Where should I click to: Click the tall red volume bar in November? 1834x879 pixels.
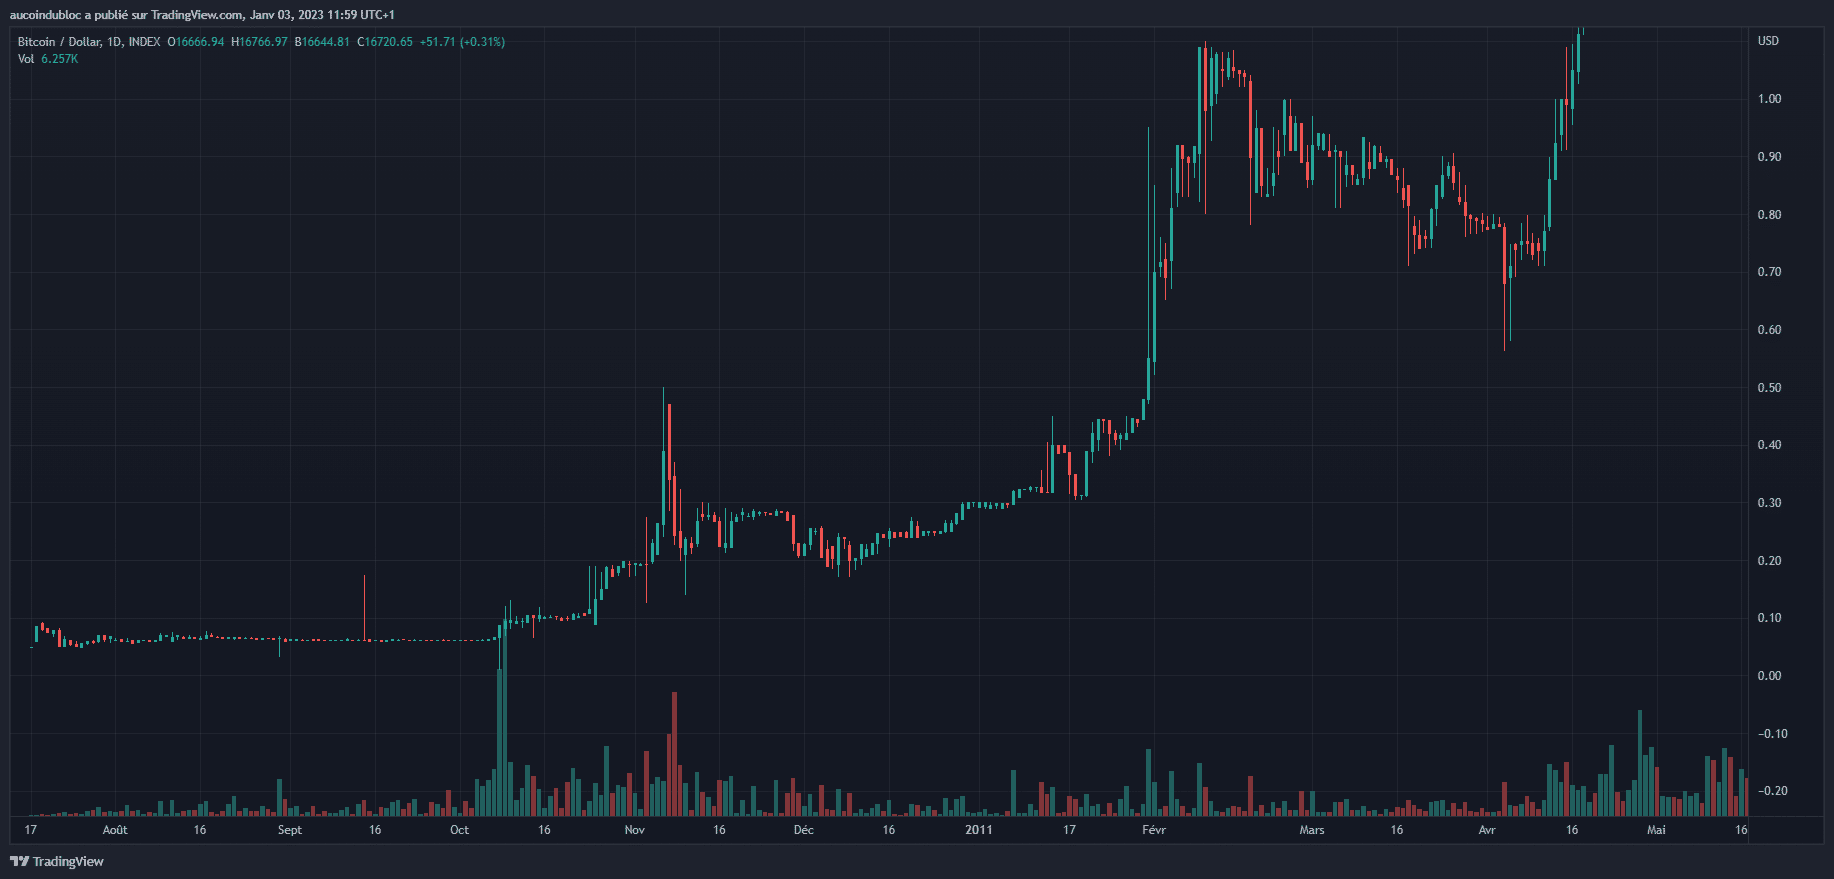coord(674,754)
